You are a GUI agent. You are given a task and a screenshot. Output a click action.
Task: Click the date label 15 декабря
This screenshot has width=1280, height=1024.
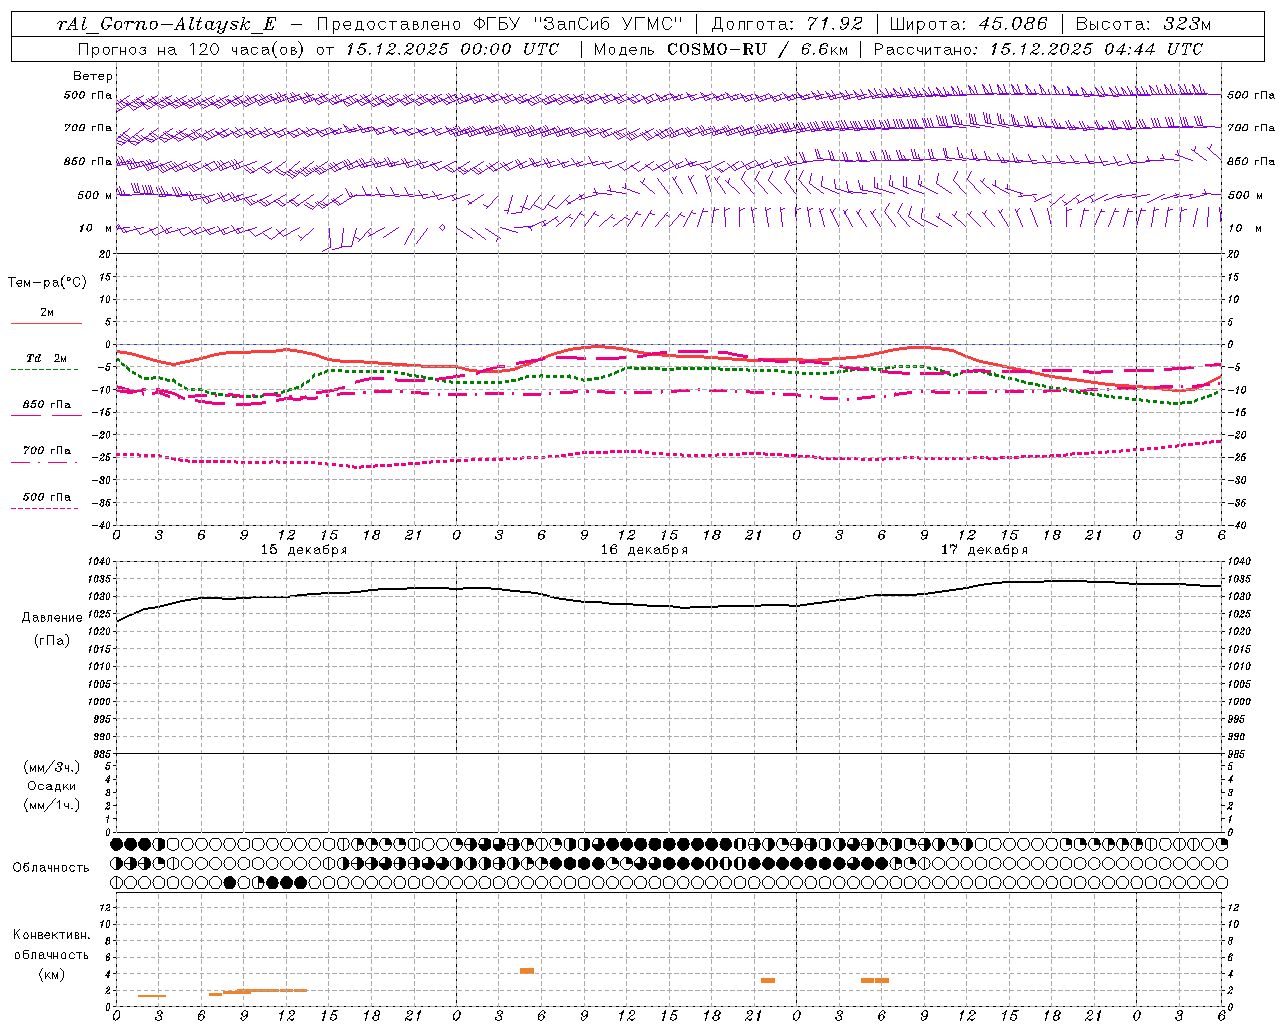click(x=303, y=550)
